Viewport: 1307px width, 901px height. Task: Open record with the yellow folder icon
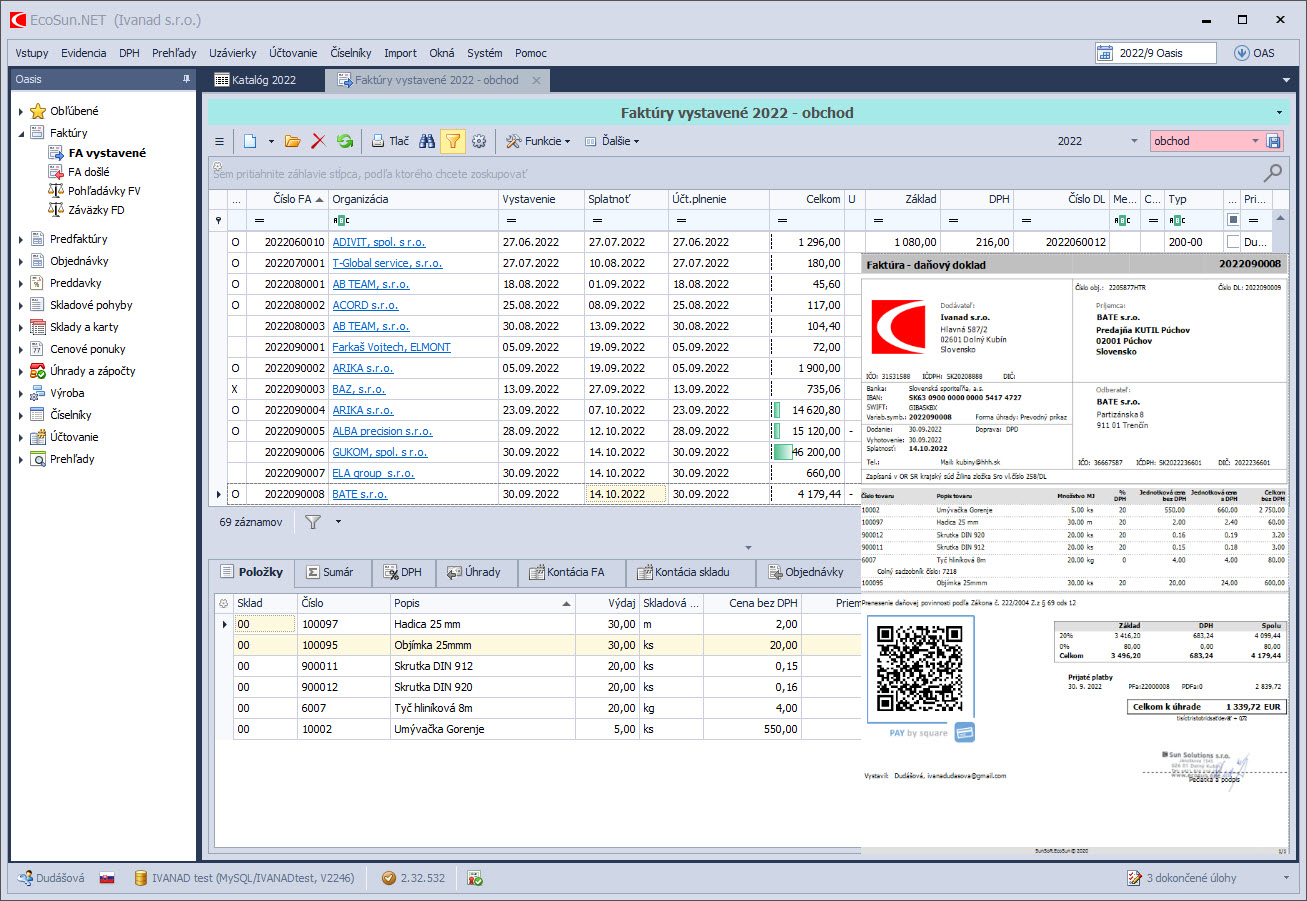pos(292,141)
